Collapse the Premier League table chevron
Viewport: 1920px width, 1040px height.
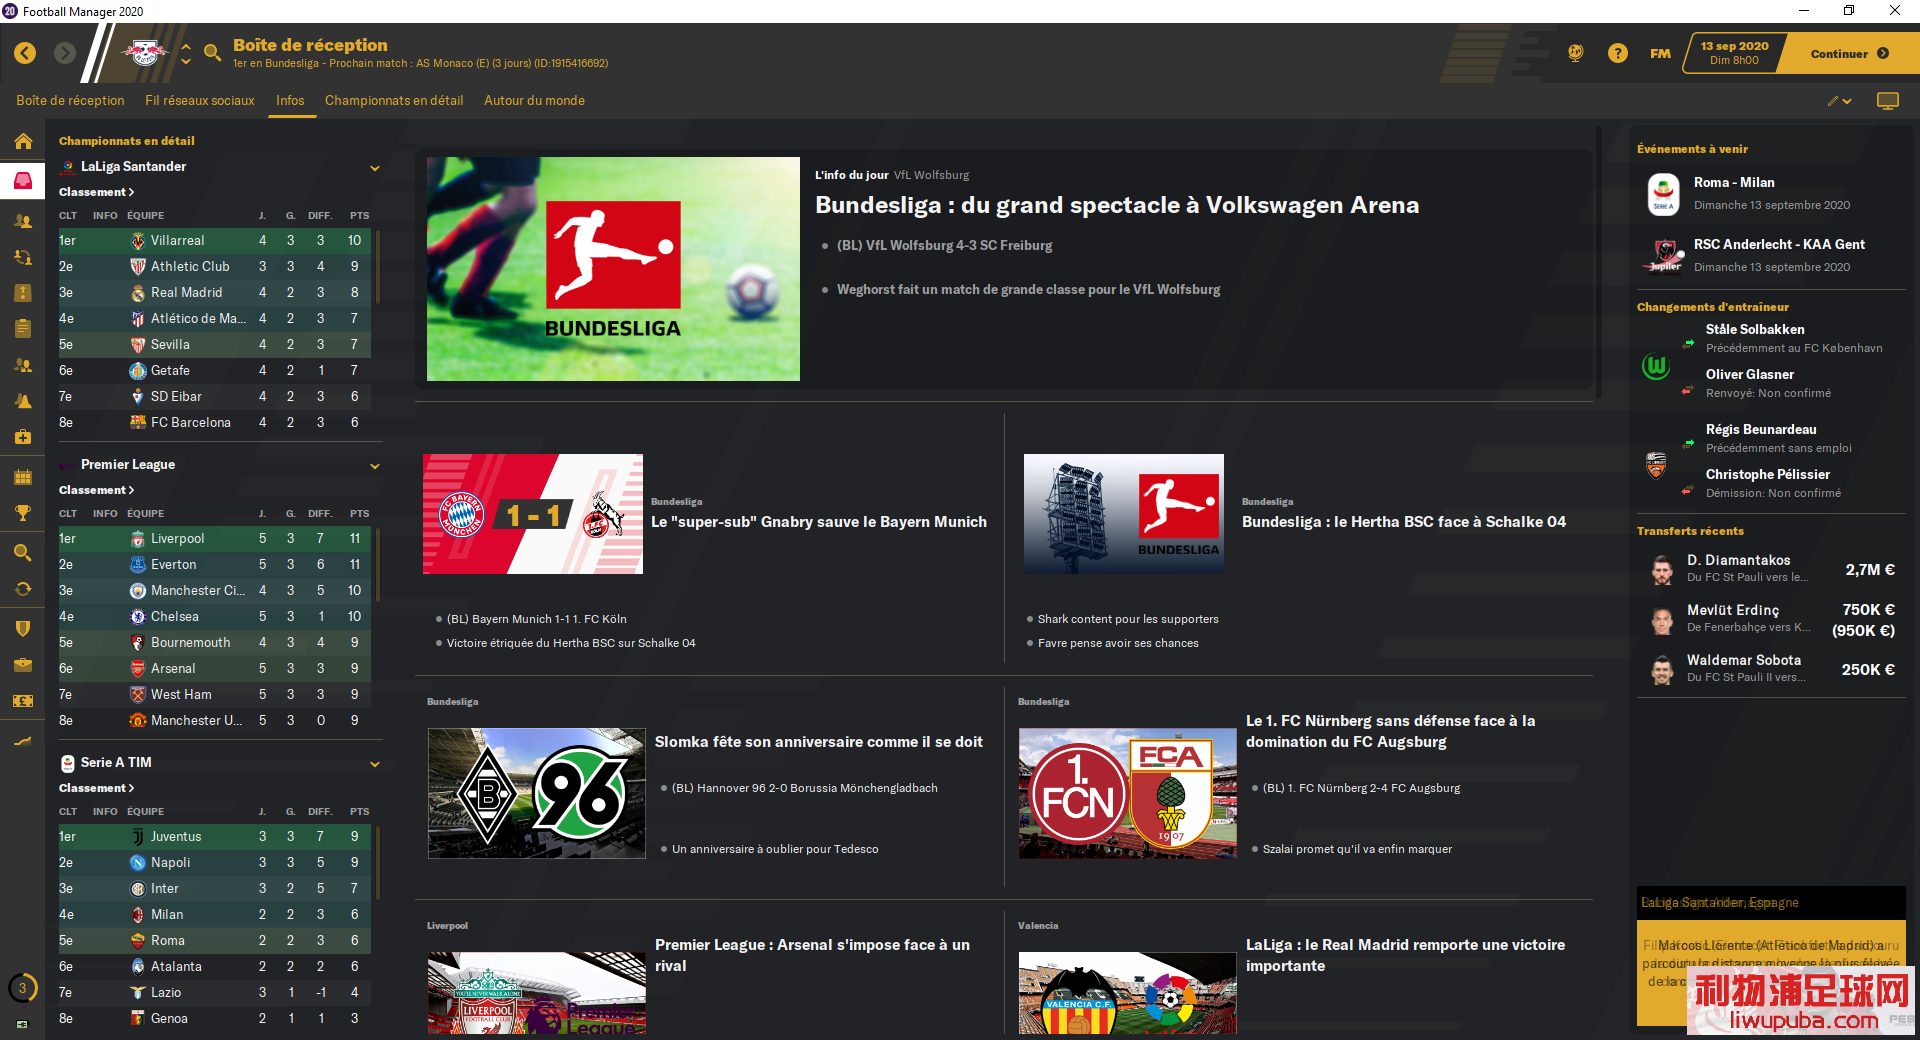click(x=375, y=466)
